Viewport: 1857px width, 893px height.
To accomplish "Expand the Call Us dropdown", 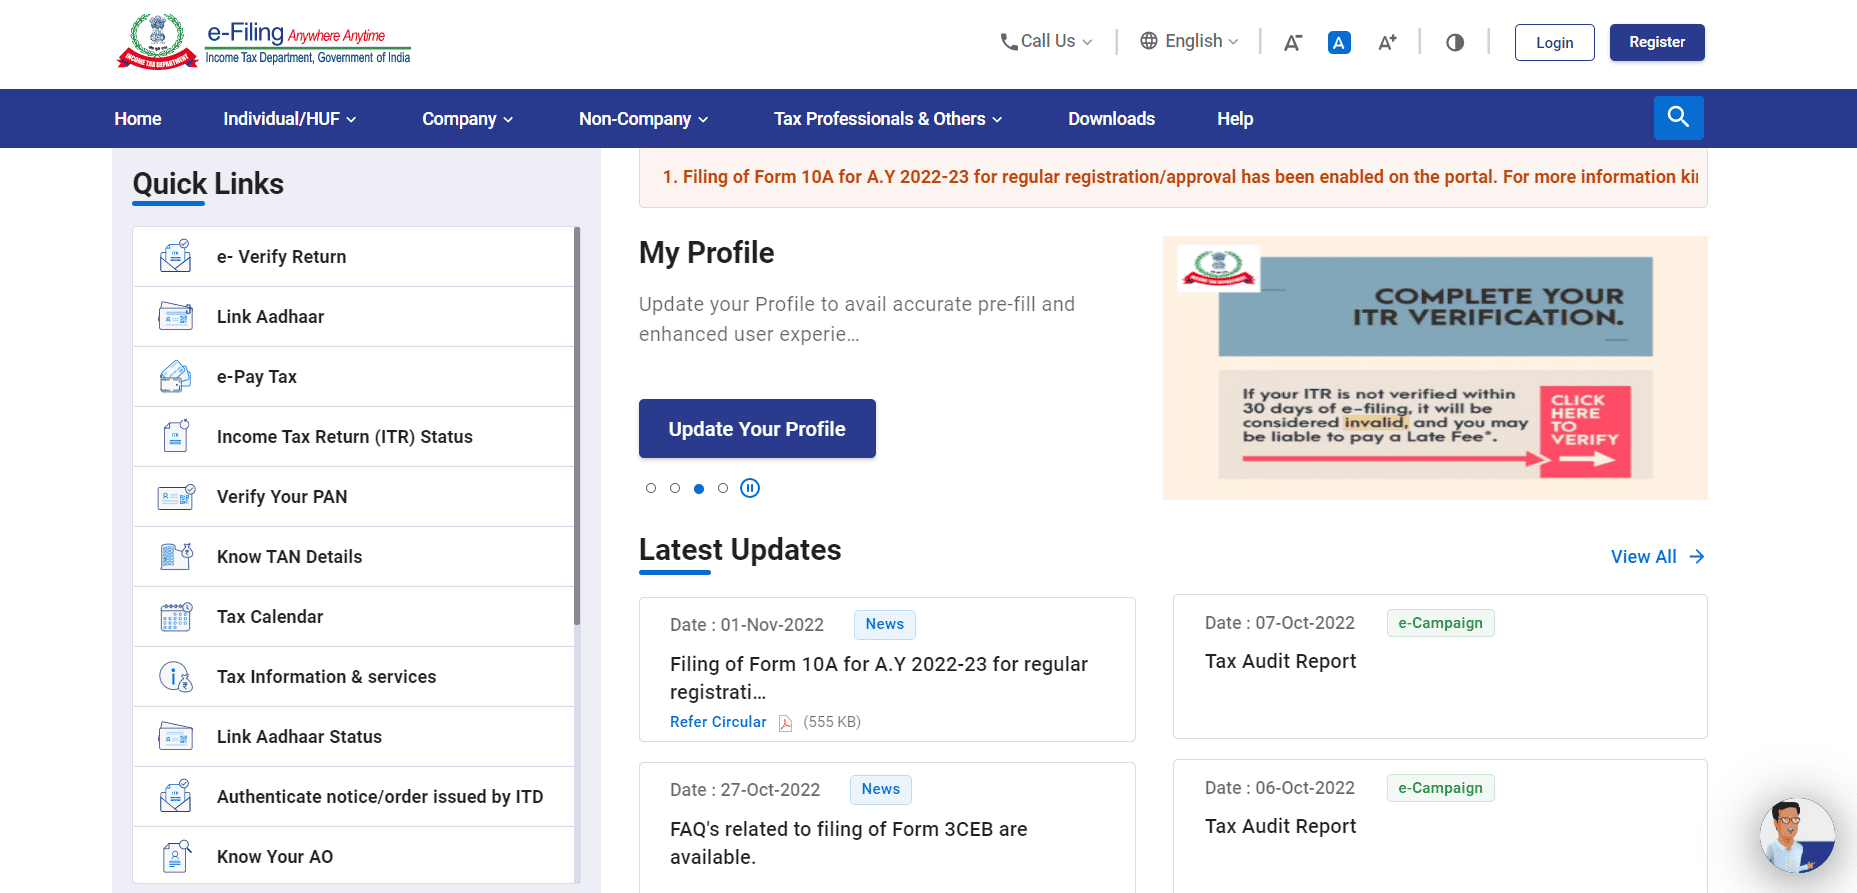I will [1047, 41].
